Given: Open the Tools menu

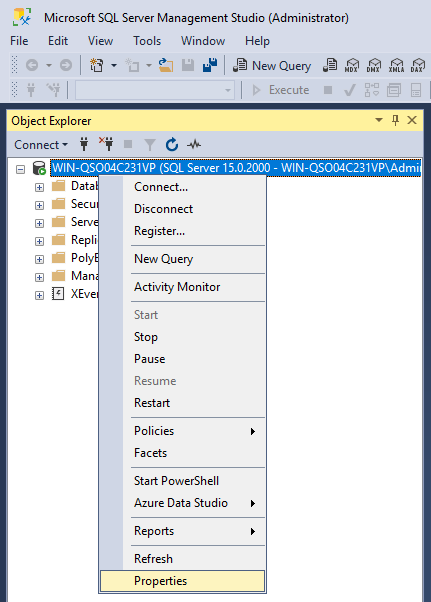Looking at the screenshot, I should [147, 41].
